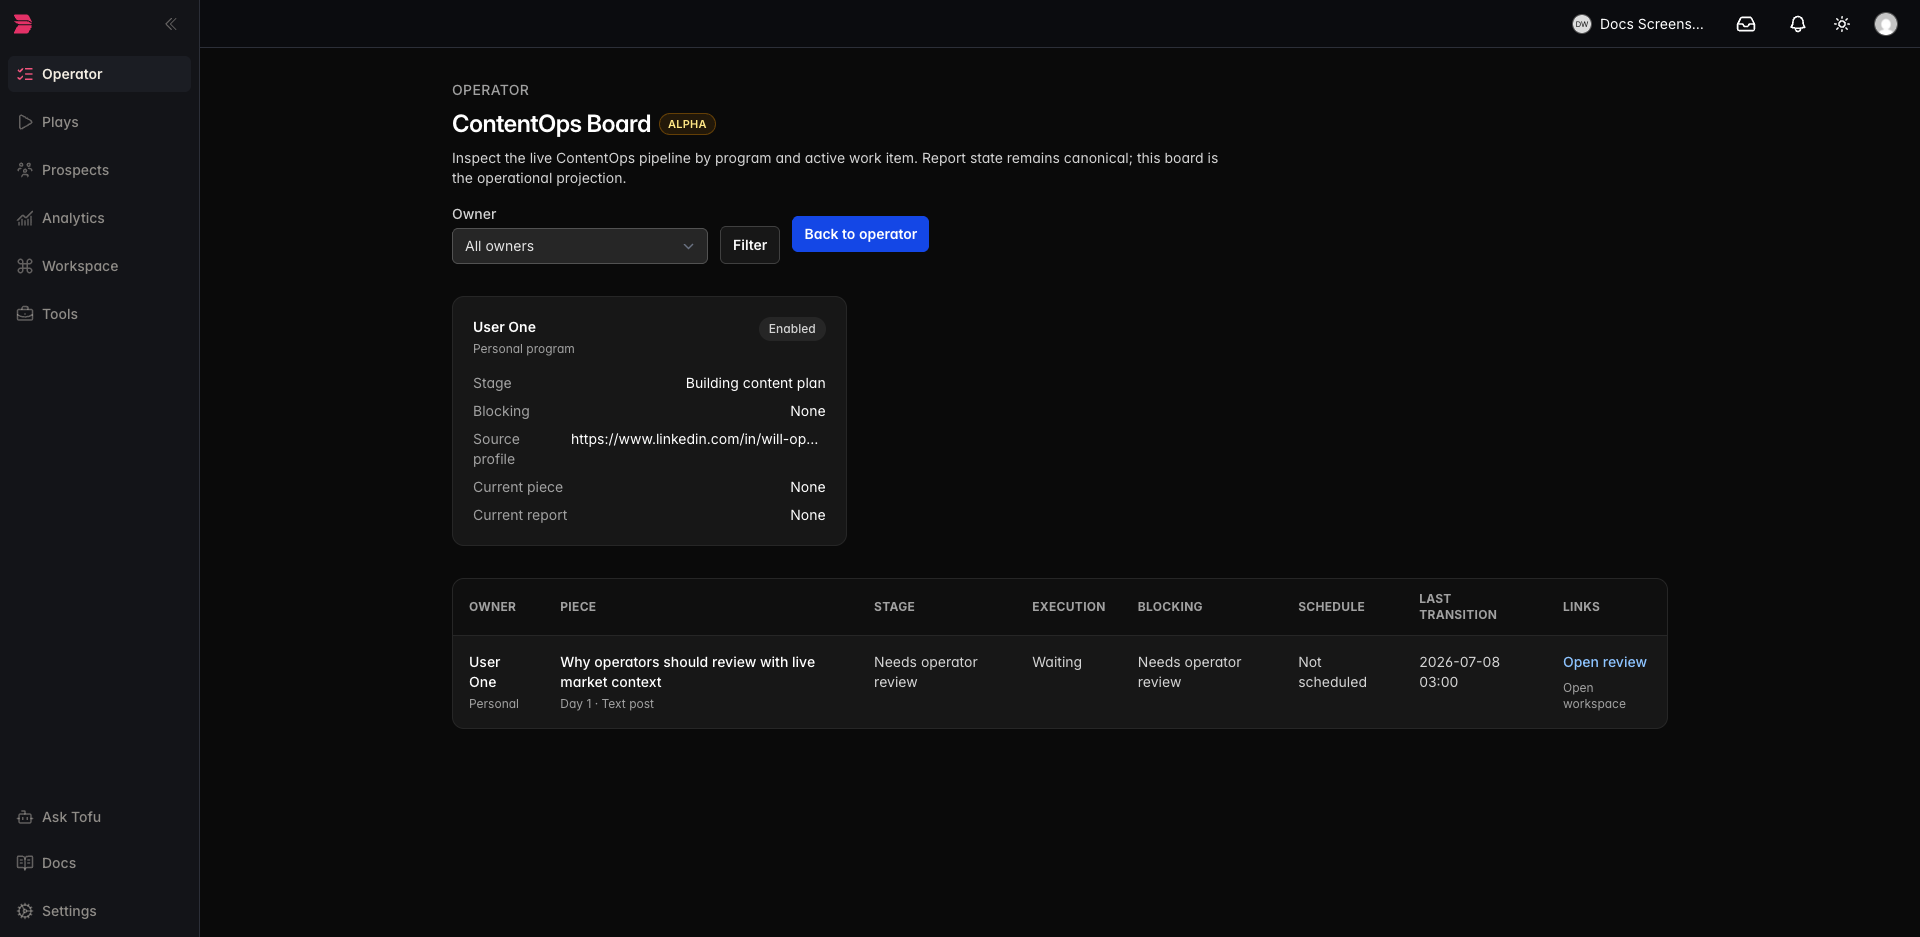Click the ContentOps Board heading

coord(551,124)
